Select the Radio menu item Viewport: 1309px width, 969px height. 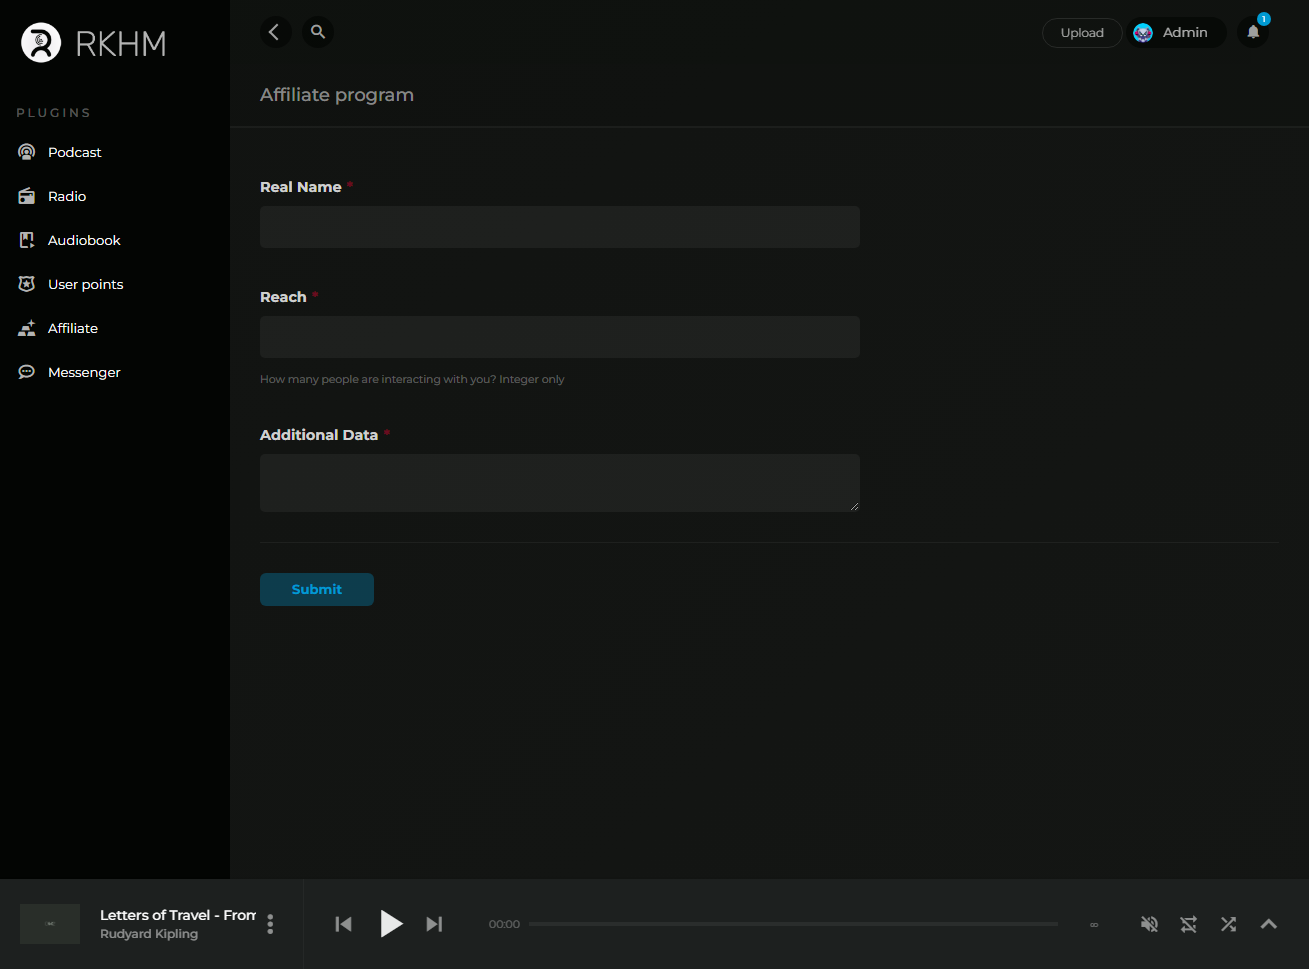point(67,196)
